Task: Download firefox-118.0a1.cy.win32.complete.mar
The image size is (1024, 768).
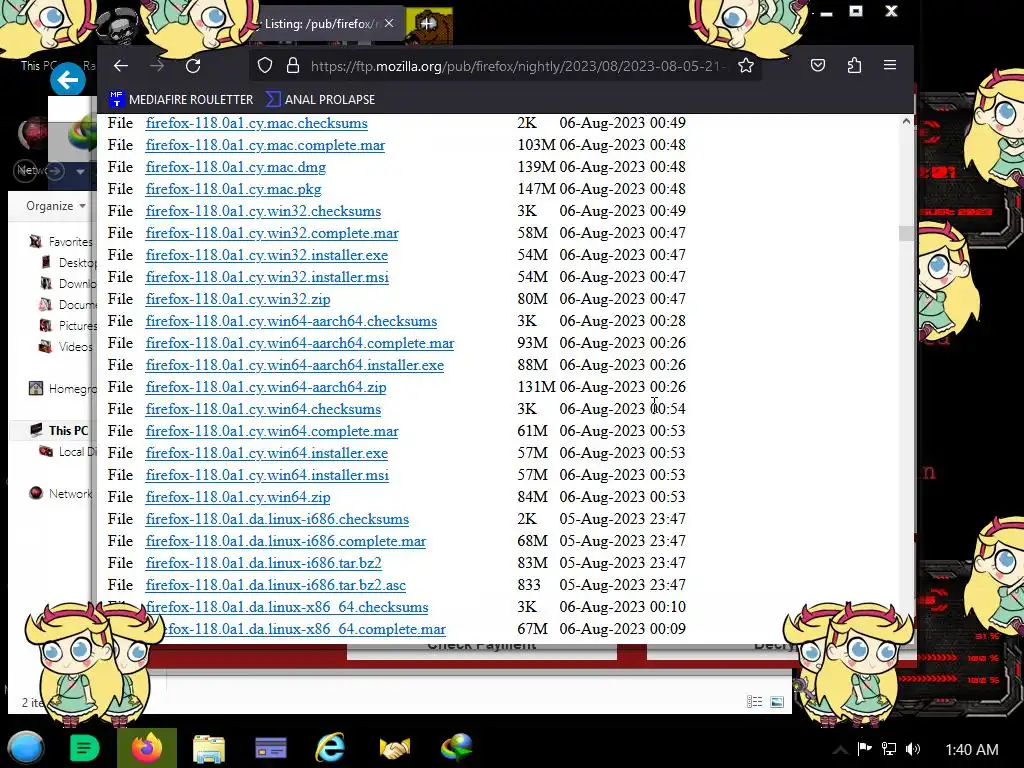Action: 272,233
